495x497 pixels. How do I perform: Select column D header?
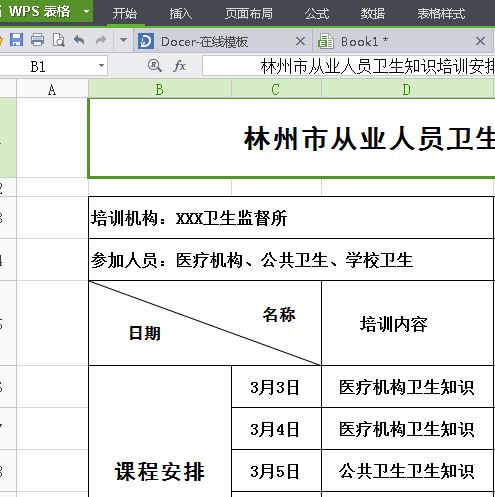pos(407,89)
